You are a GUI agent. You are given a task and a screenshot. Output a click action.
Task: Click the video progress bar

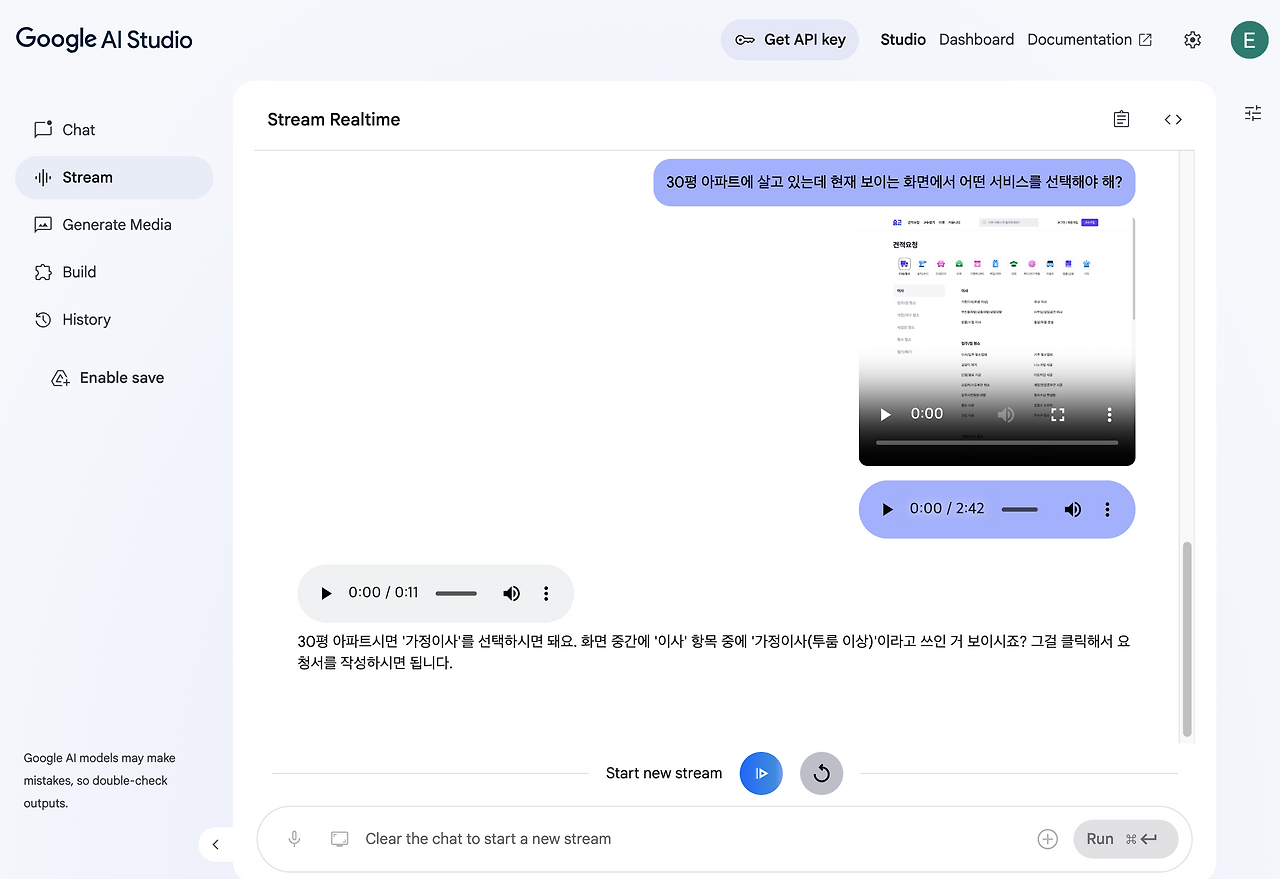point(997,442)
